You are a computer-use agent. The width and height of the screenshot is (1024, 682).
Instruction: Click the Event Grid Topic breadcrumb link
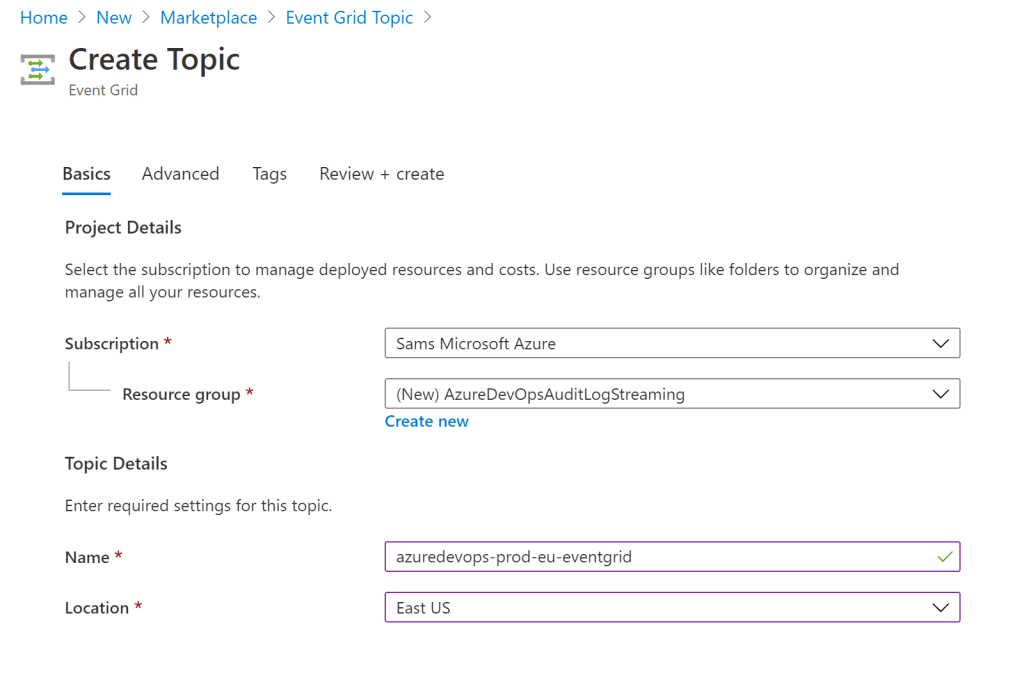(349, 18)
